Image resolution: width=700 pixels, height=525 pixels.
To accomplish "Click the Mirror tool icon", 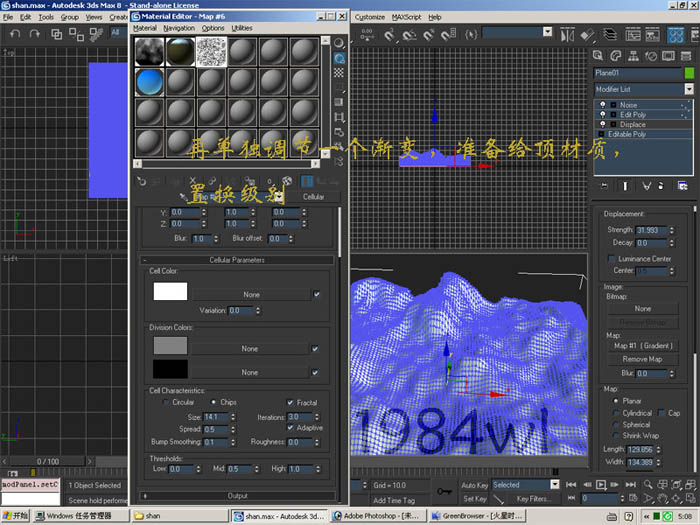I will click(x=567, y=35).
